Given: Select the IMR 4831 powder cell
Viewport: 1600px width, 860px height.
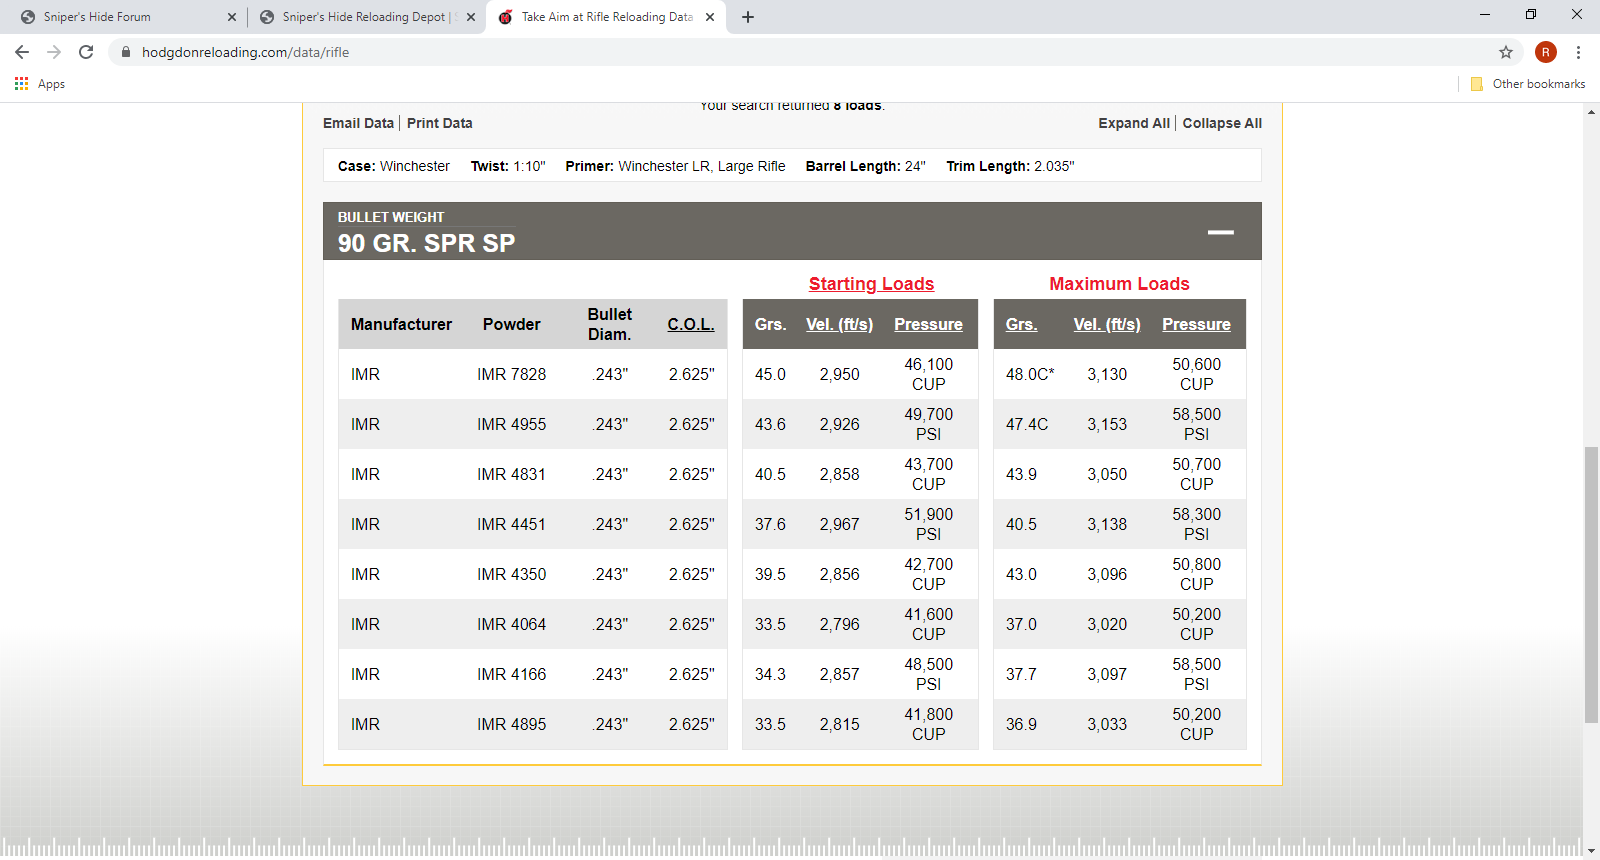Looking at the screenshot, I should coord(511,474).
